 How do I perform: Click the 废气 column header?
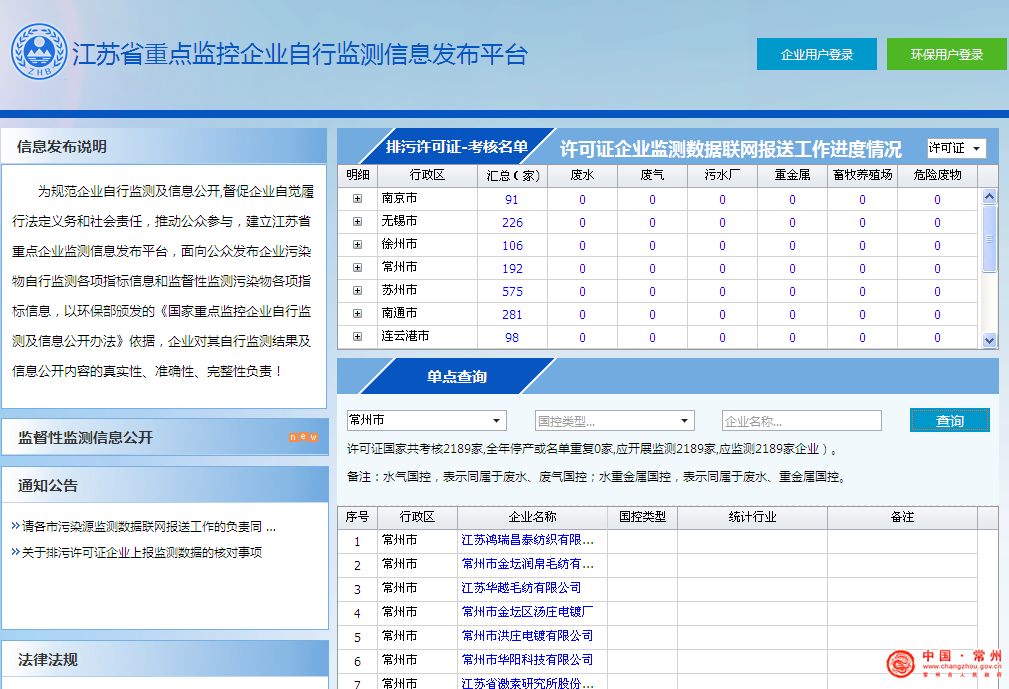tap(652, 176)
